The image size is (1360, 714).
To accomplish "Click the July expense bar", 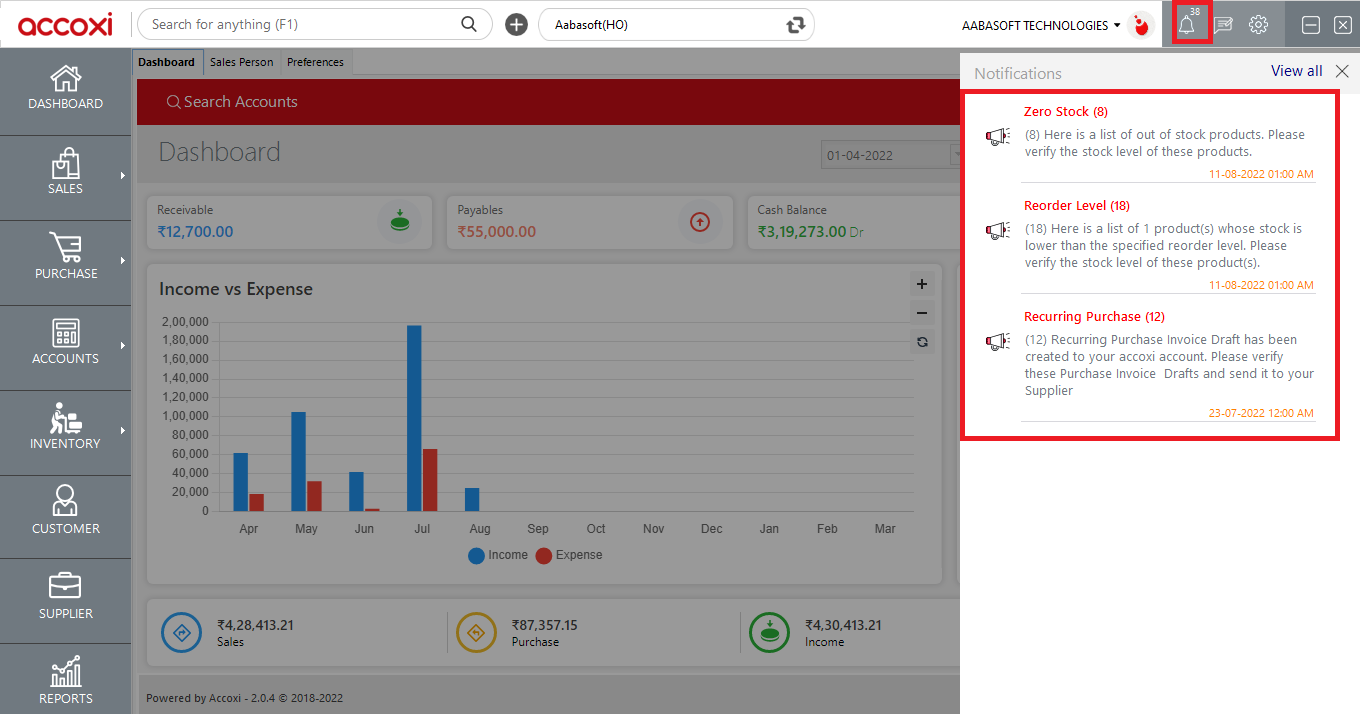I will coord(430,480).
